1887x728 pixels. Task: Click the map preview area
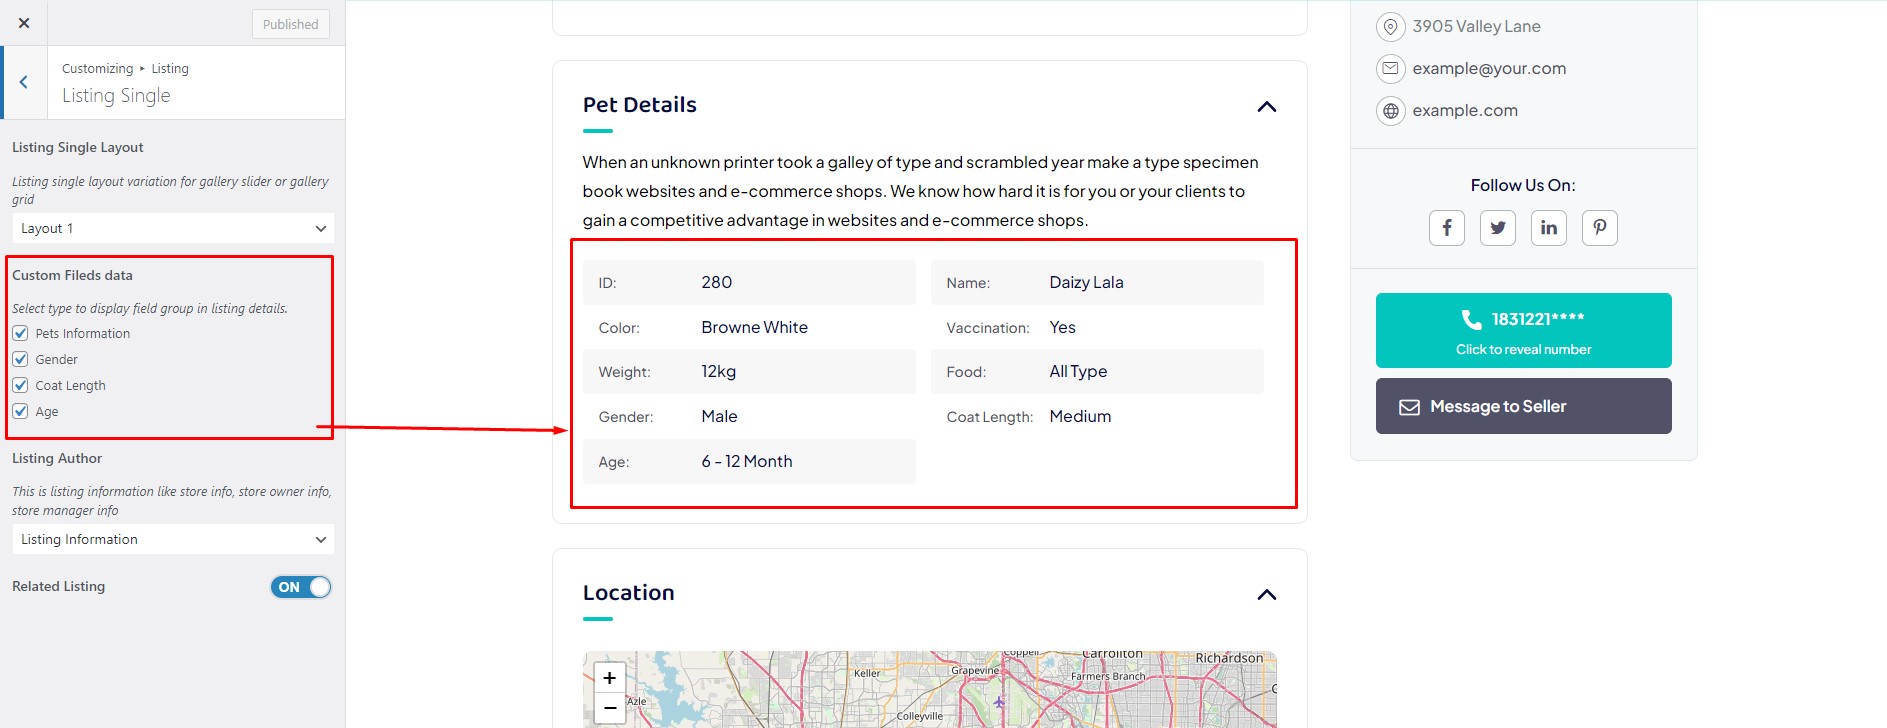tap(930, 690)
